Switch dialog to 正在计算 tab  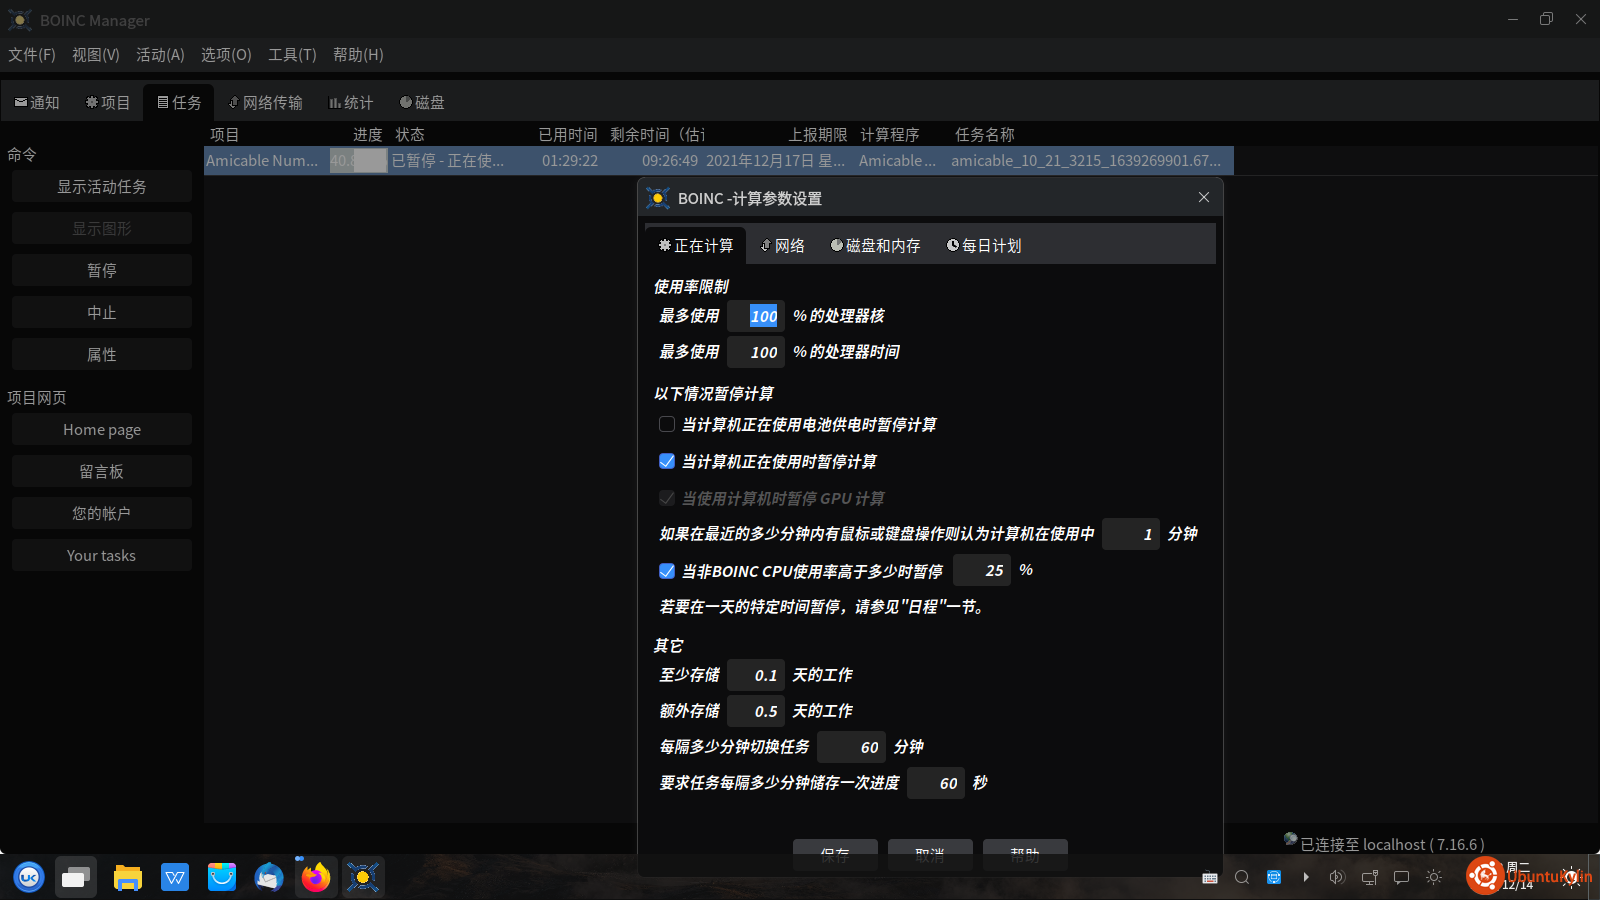[x=696, y=246]
